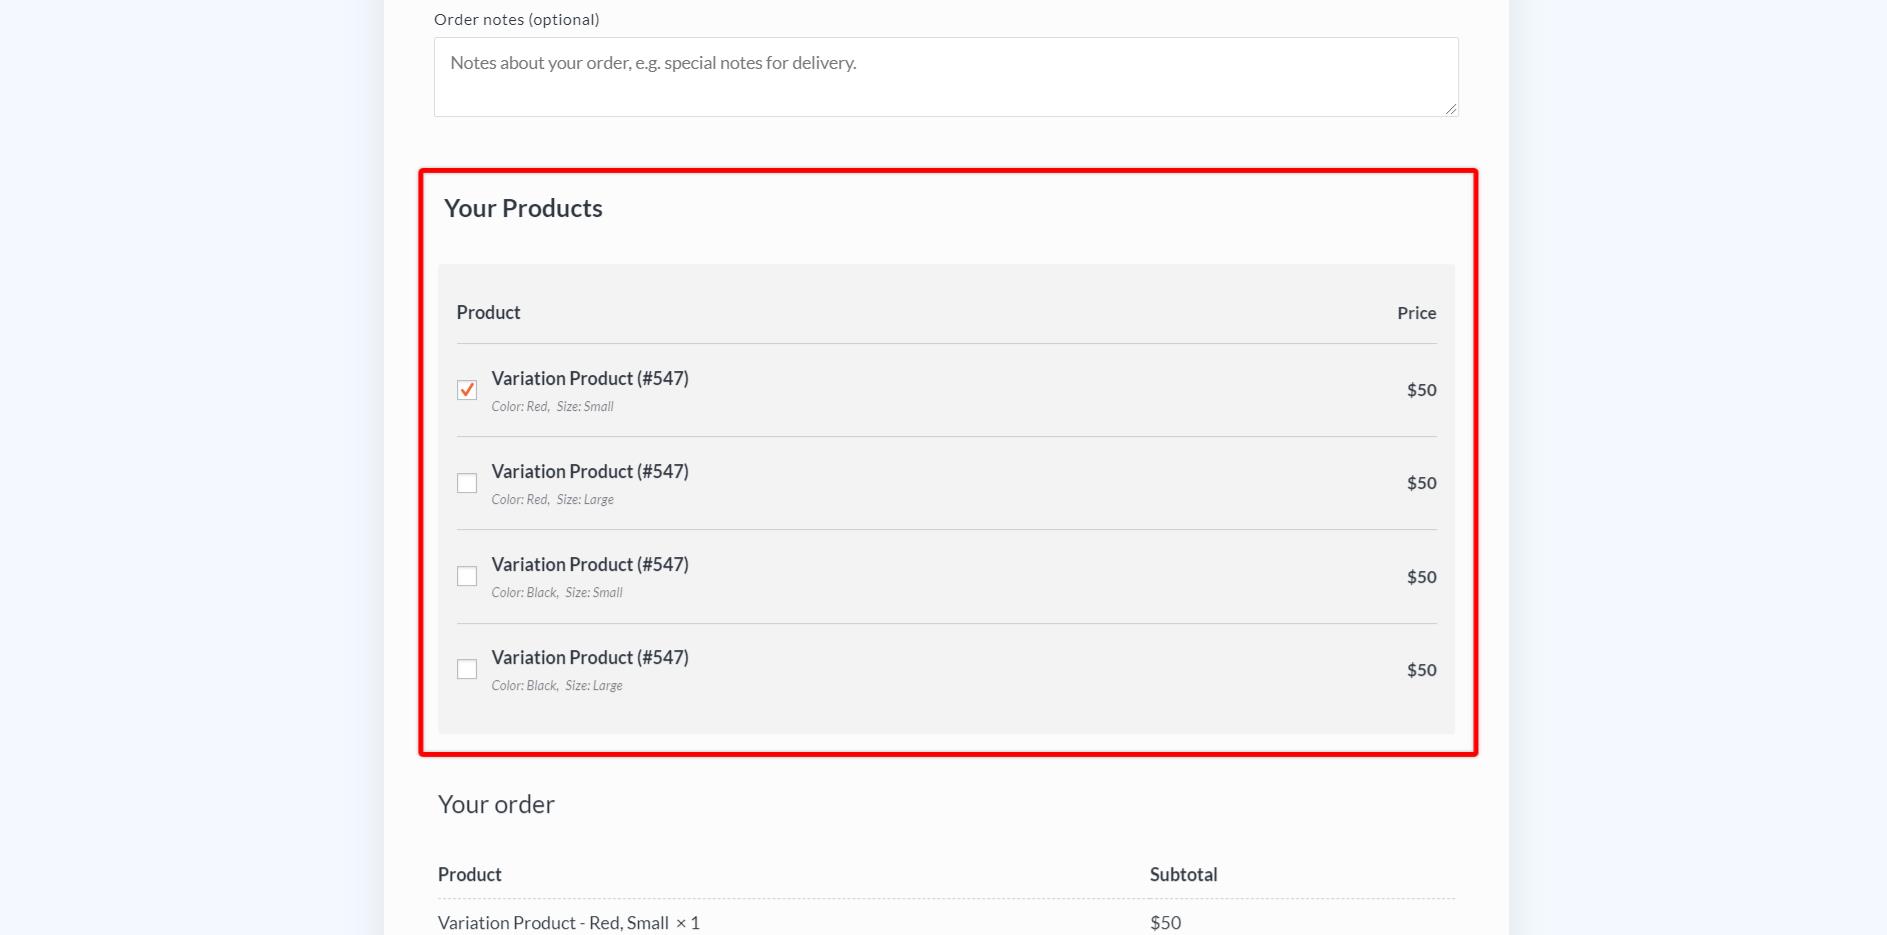Click the 'Order notes (optional)' label
1887x935 pixels.
coord(516,20)
